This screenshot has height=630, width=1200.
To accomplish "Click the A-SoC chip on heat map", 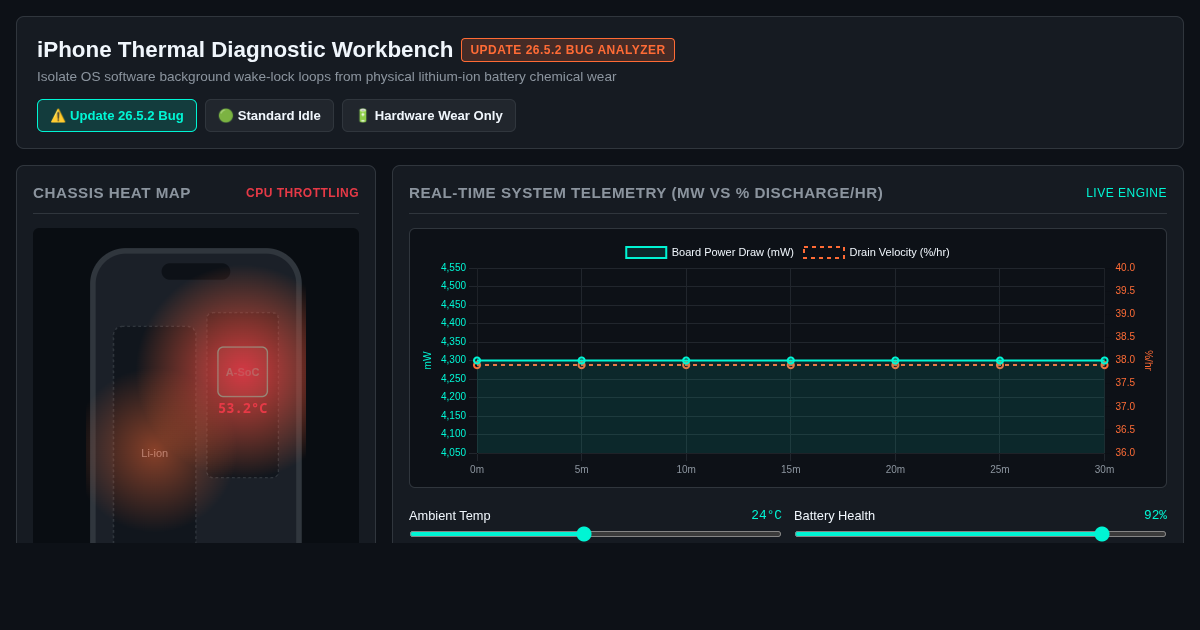I will 243,372.
